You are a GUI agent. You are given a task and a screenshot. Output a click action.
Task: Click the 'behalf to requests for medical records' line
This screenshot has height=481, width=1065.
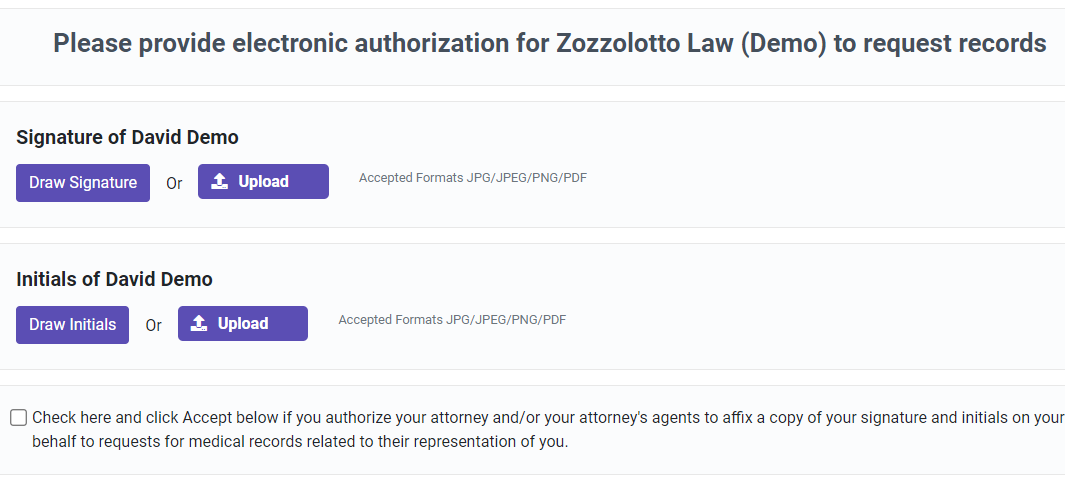tap(300, 441)
